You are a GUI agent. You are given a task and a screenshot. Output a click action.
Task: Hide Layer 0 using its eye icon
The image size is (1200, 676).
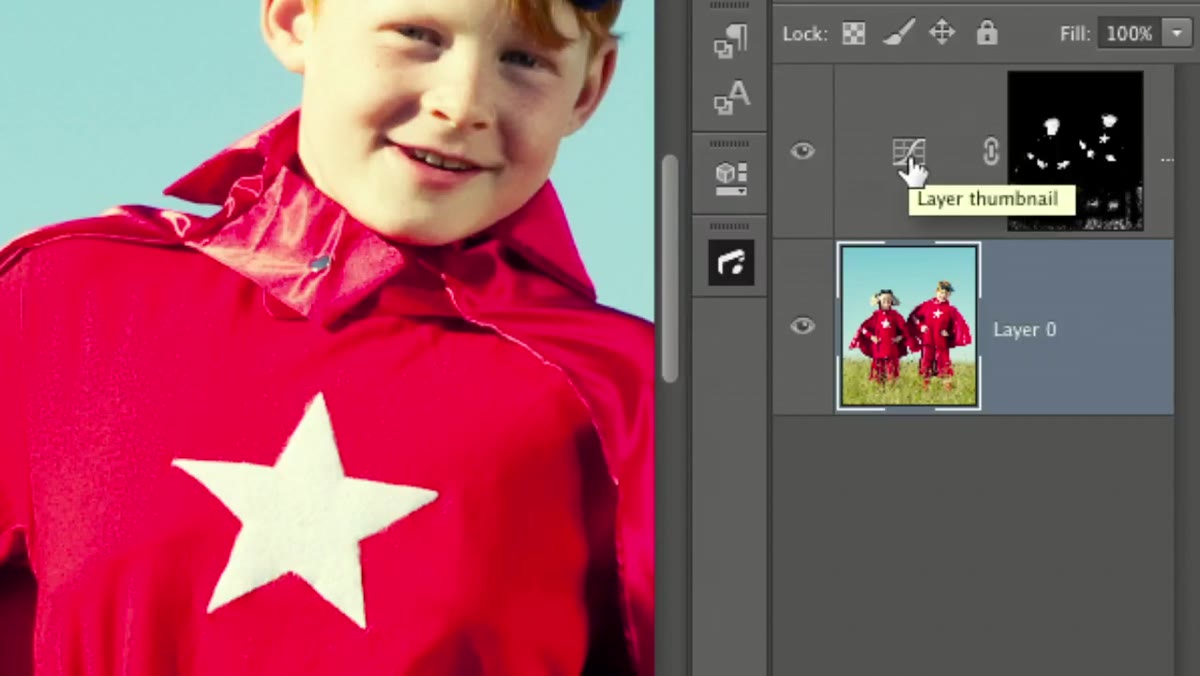[x=802, y=326]
